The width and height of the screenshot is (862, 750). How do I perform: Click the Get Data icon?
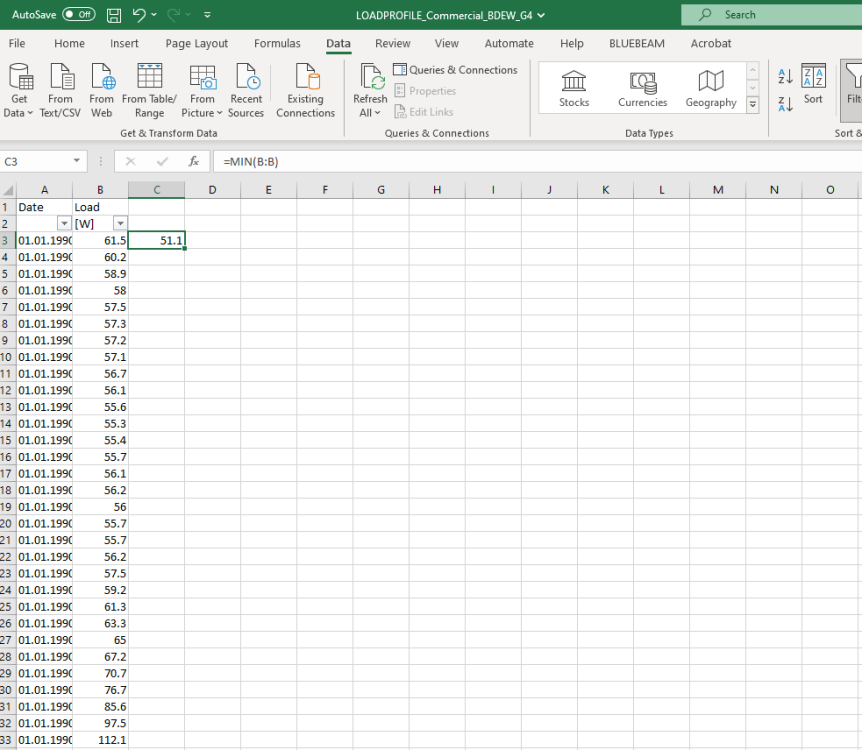20,78
